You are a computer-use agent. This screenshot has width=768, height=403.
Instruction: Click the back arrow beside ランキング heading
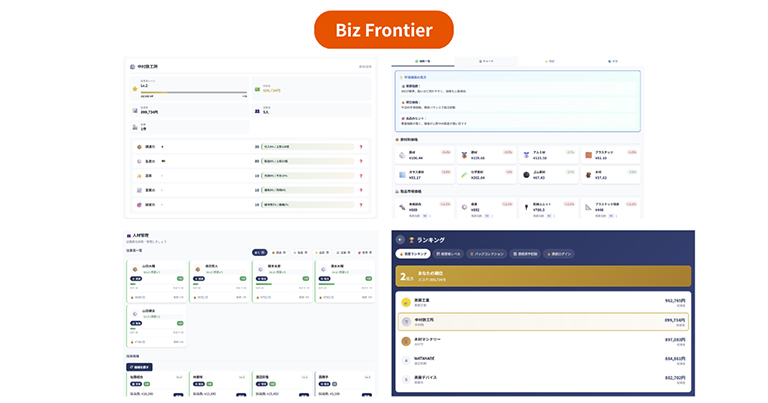click(400, 240)
